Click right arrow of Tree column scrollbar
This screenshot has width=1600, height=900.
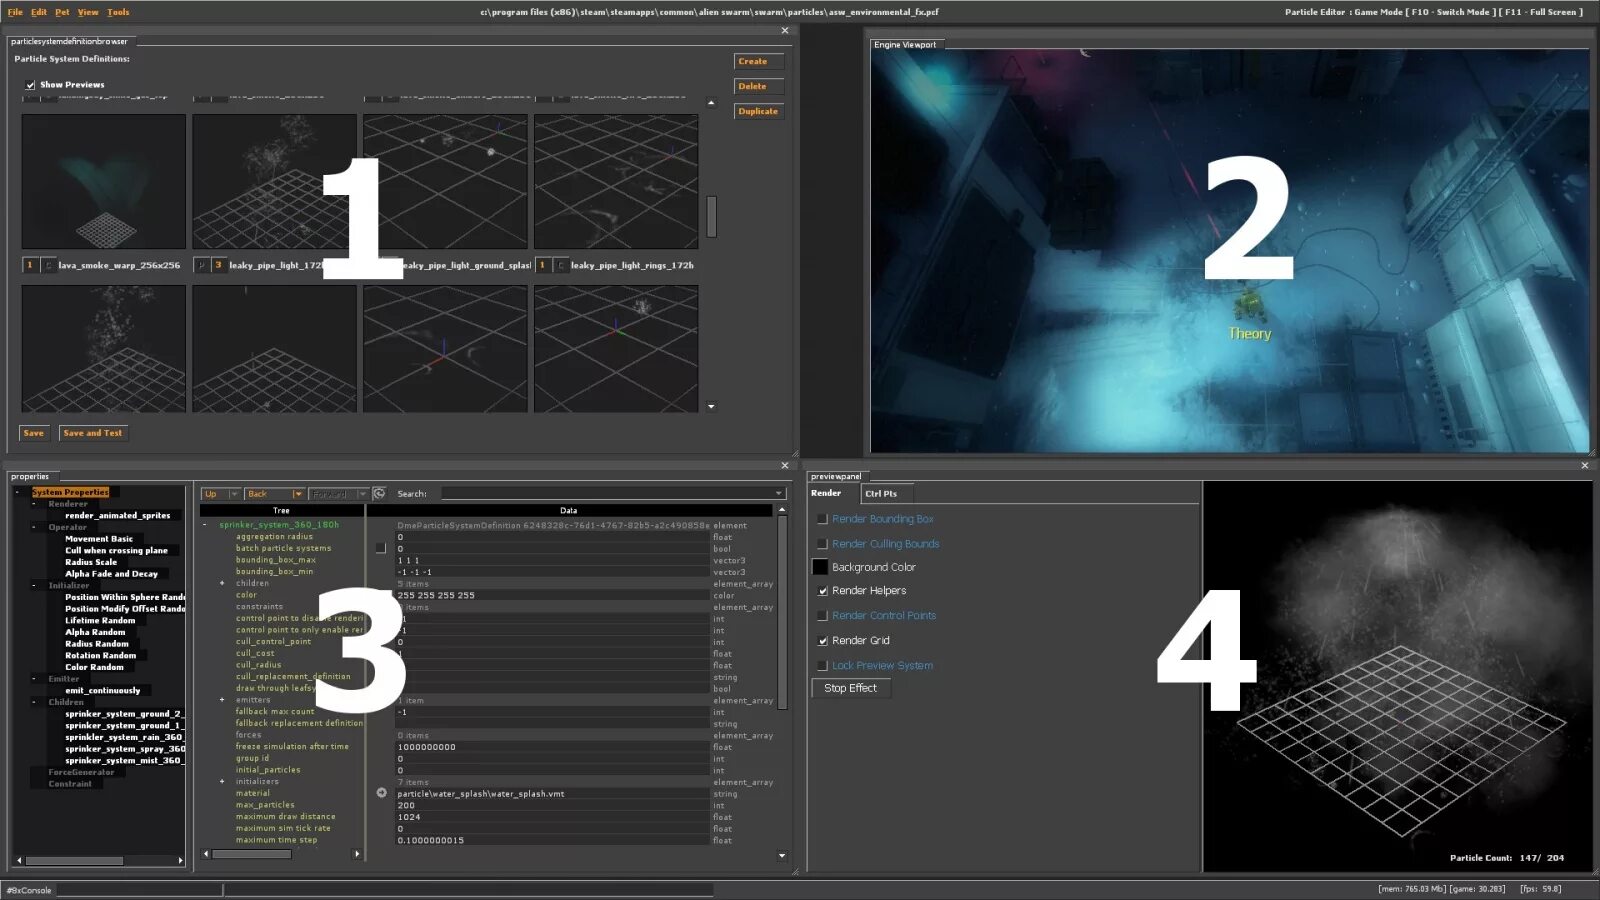click(x=357, y=854)
